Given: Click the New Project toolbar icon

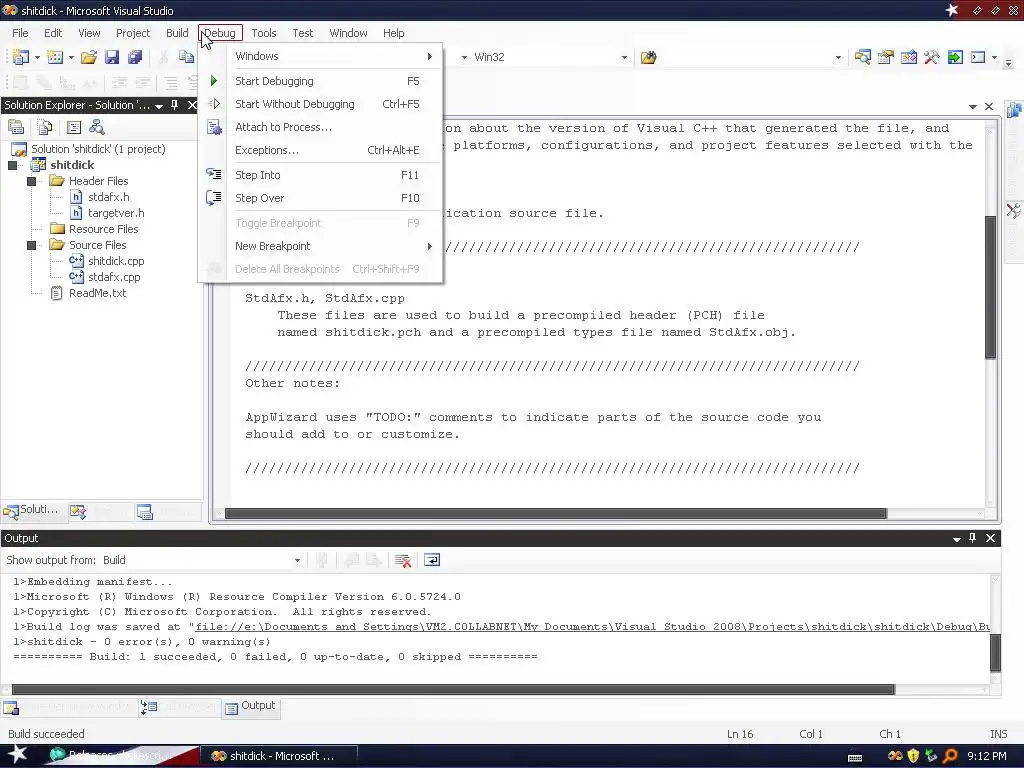Looking at the screenshot, I should tap(21, 57).
